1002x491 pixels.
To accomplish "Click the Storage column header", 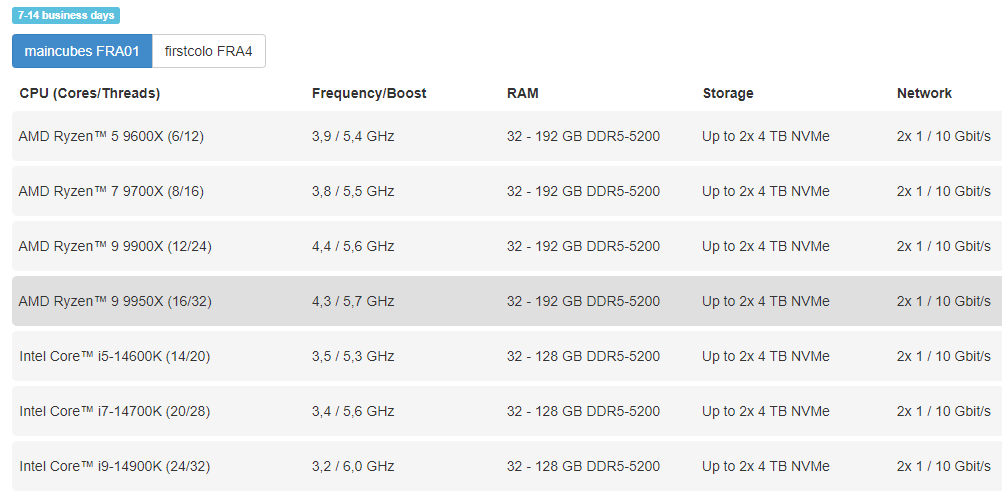I will pos(728,93).
